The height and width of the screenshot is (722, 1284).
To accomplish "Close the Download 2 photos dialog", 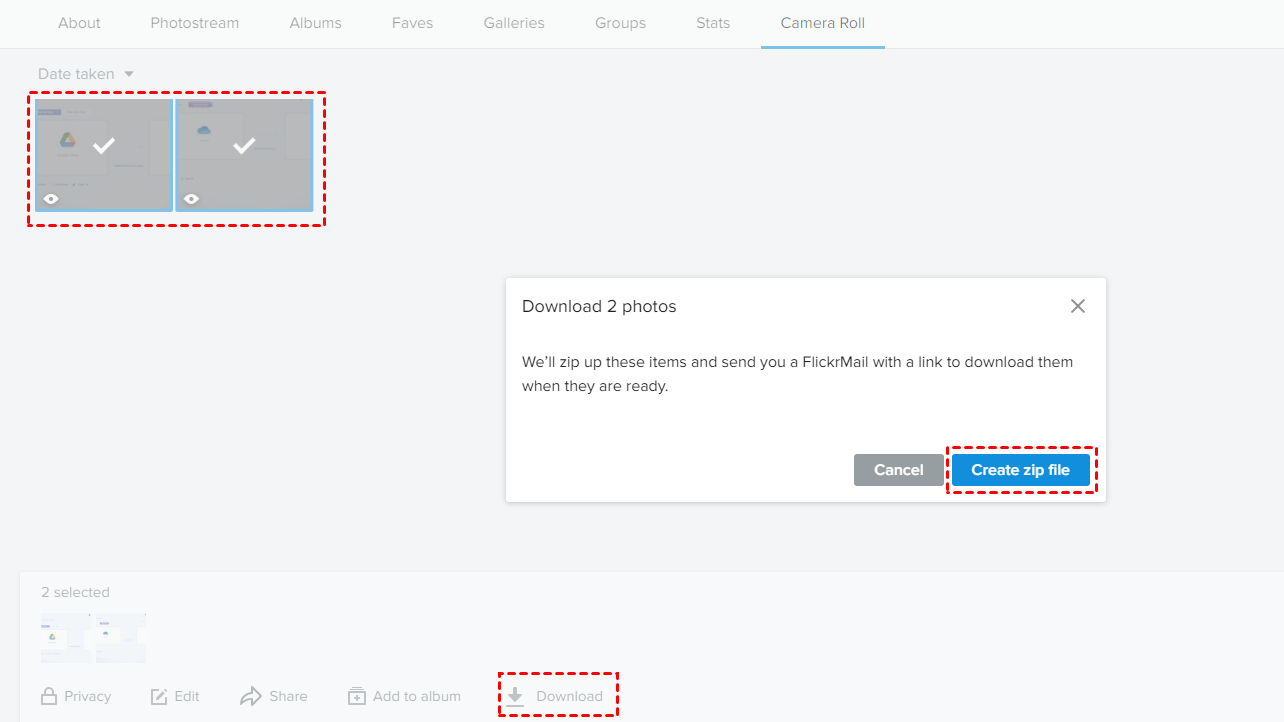I will click(x=1077, y=306).
